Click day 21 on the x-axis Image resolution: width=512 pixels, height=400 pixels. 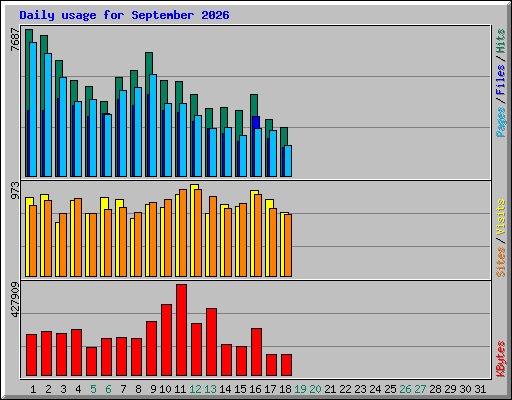pos(330,389)
